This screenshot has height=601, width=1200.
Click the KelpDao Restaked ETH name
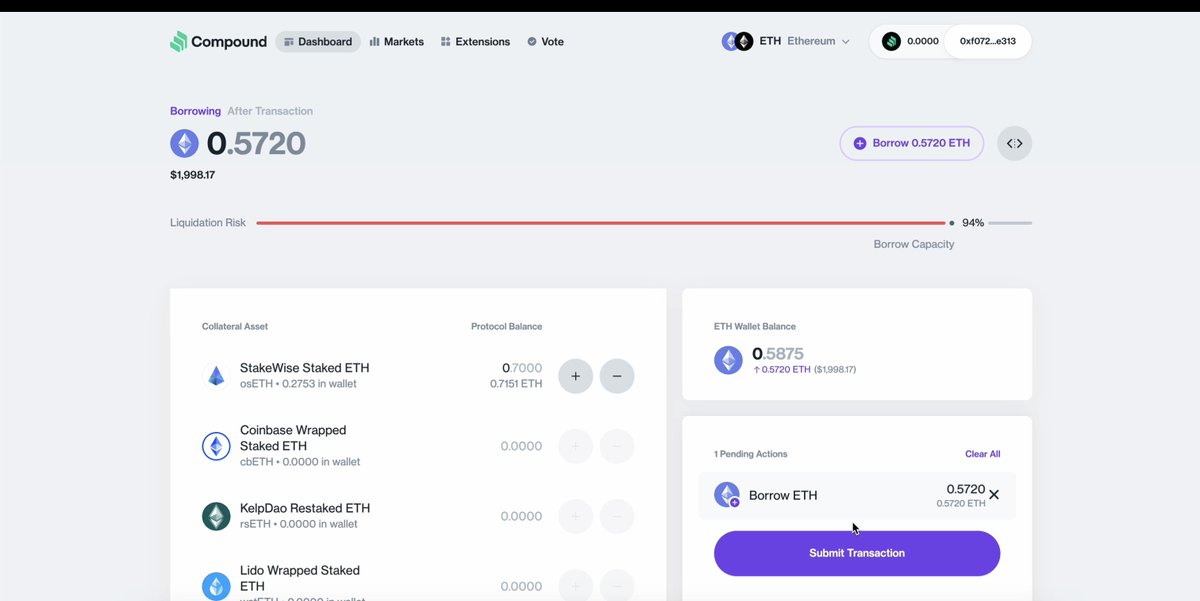305,508
